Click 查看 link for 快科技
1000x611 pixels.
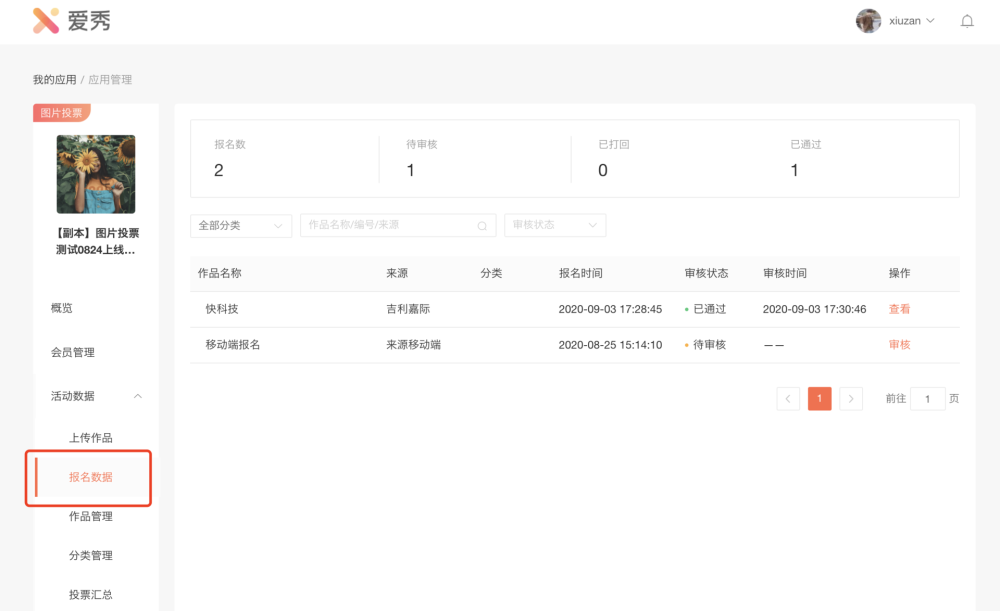click(x=899, y=309)
